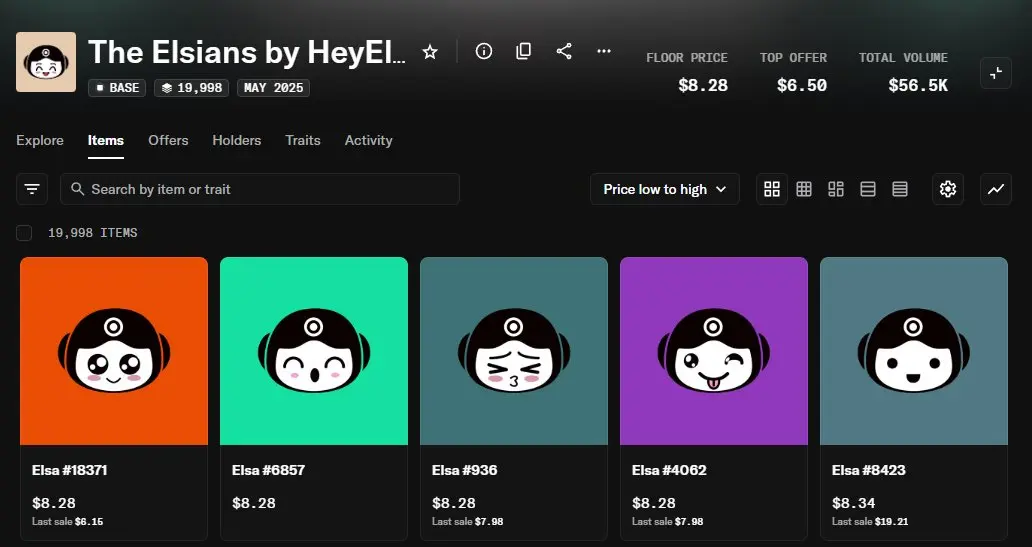Add collection to favorites with the star icon

[430, 52]
